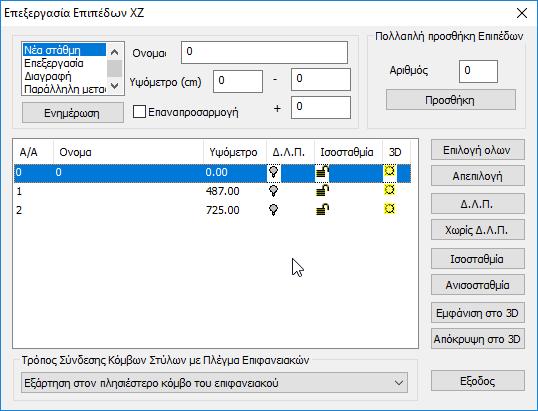Image resolution: width=538 pixels, height=411 pixels.
Task: Click the Δ.Λ.Π. column header
Action: point(290,152)
